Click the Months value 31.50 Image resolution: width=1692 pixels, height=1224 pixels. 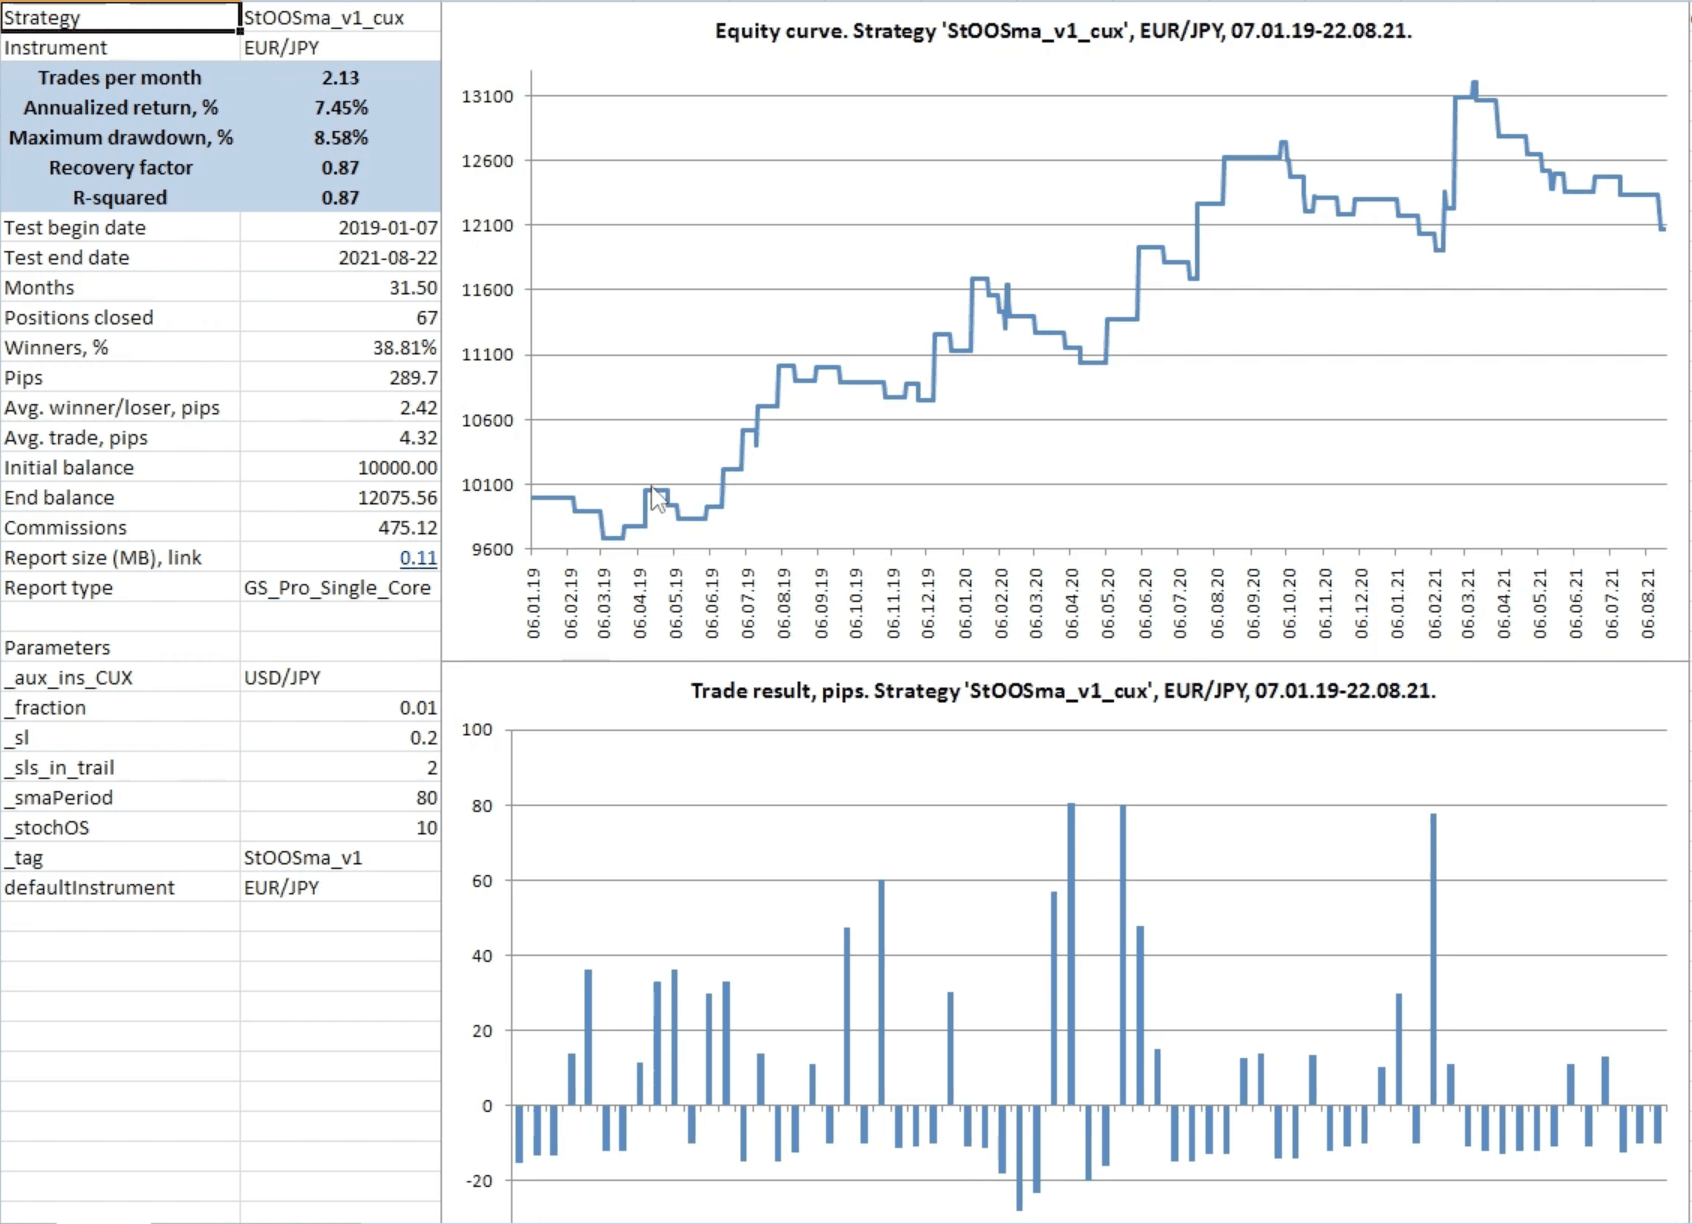(x=340, y=287)
